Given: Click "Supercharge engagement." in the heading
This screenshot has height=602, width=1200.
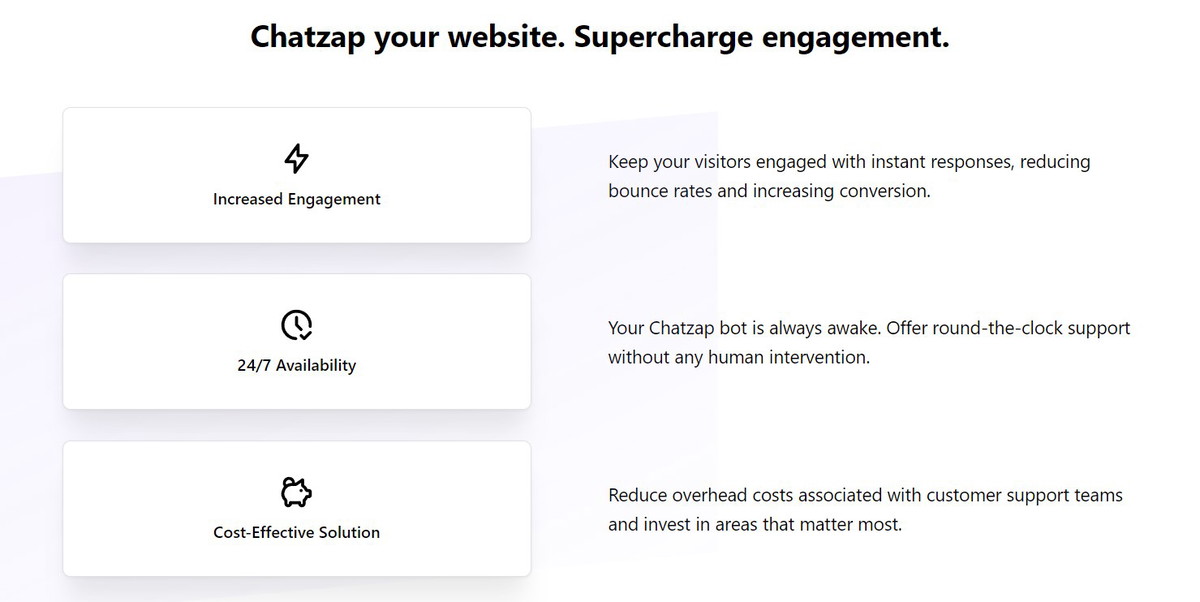Looking at the screenshot, I should pos(761,37).
